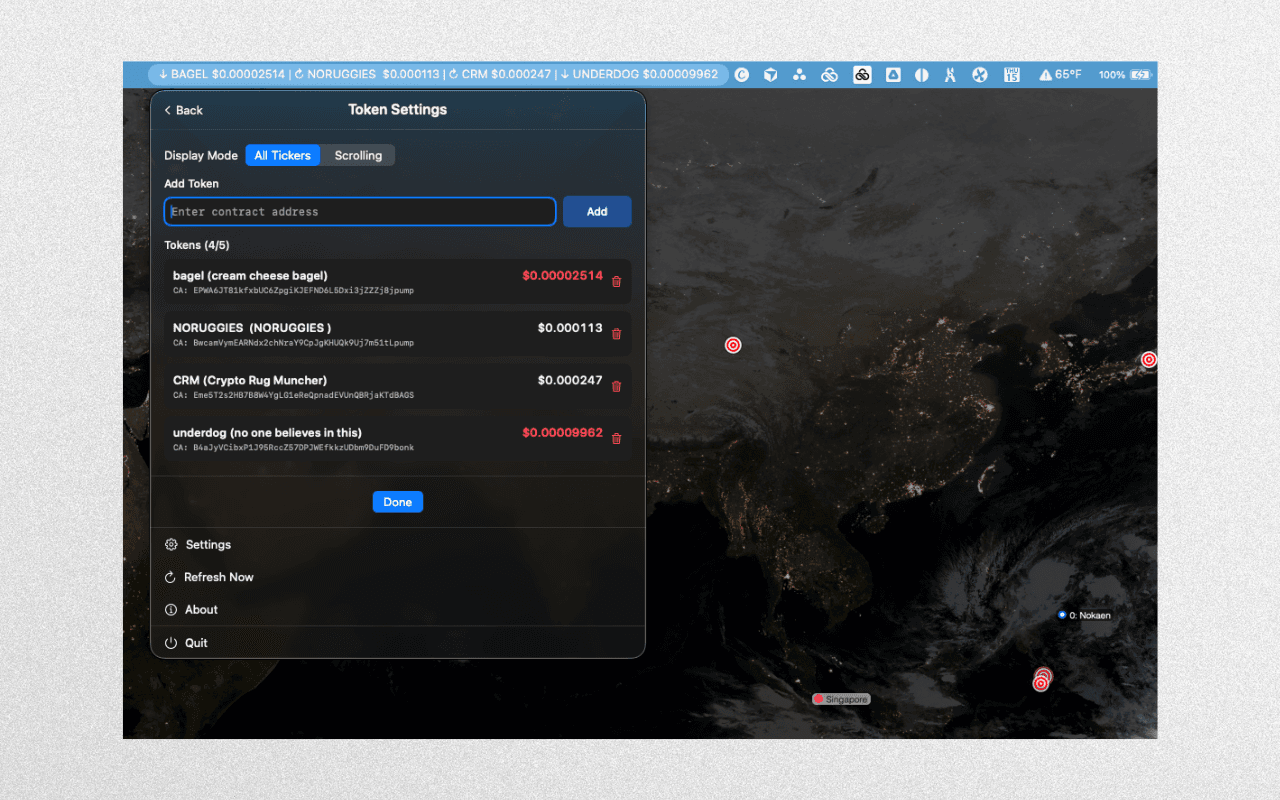The image size is (1280, 800).
Task: Click the contract address input field
Action: point(360,211)
